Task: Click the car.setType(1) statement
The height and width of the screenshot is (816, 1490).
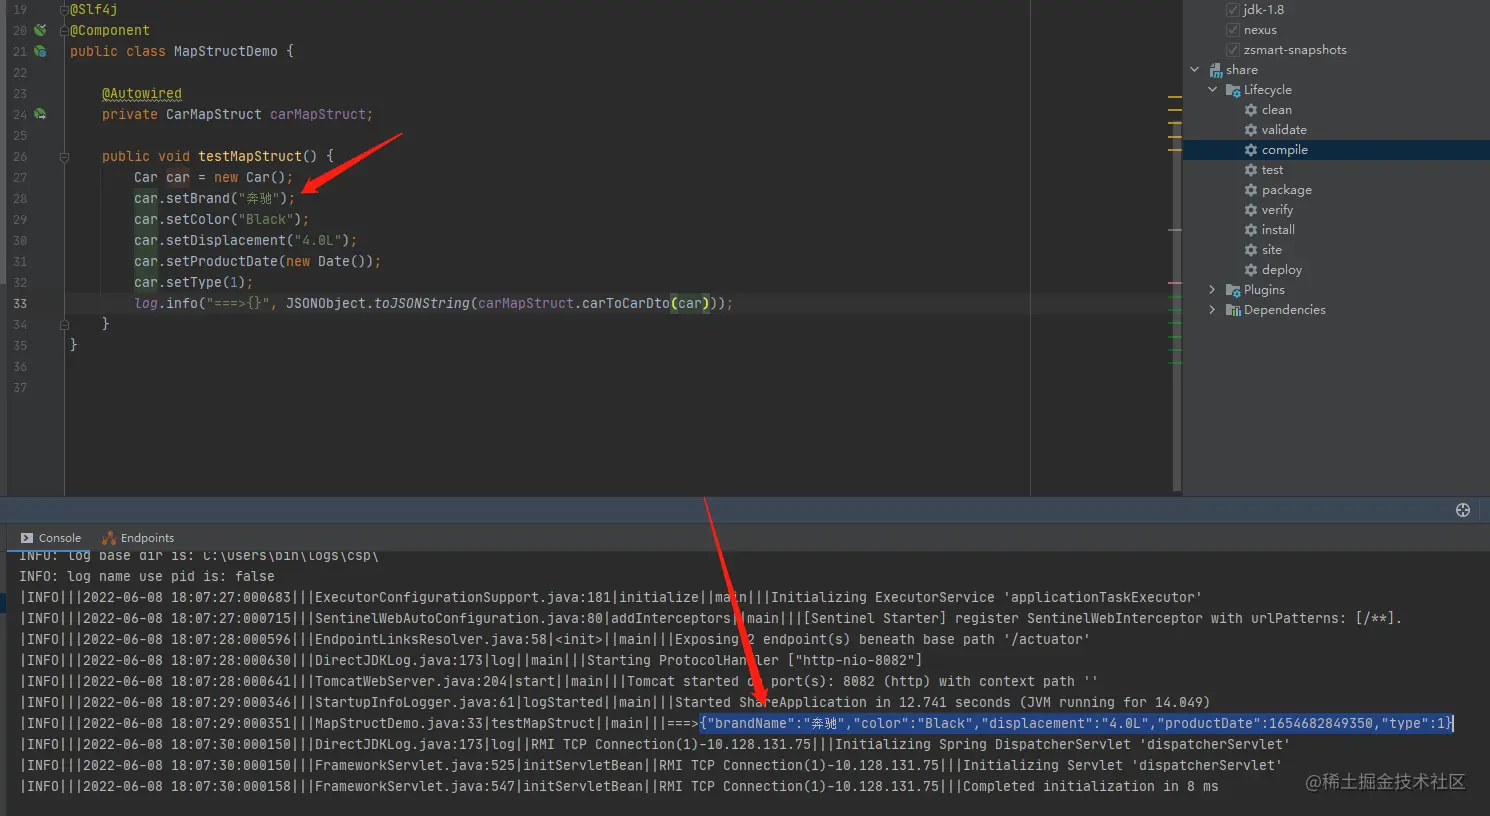Action: [193, 282]
